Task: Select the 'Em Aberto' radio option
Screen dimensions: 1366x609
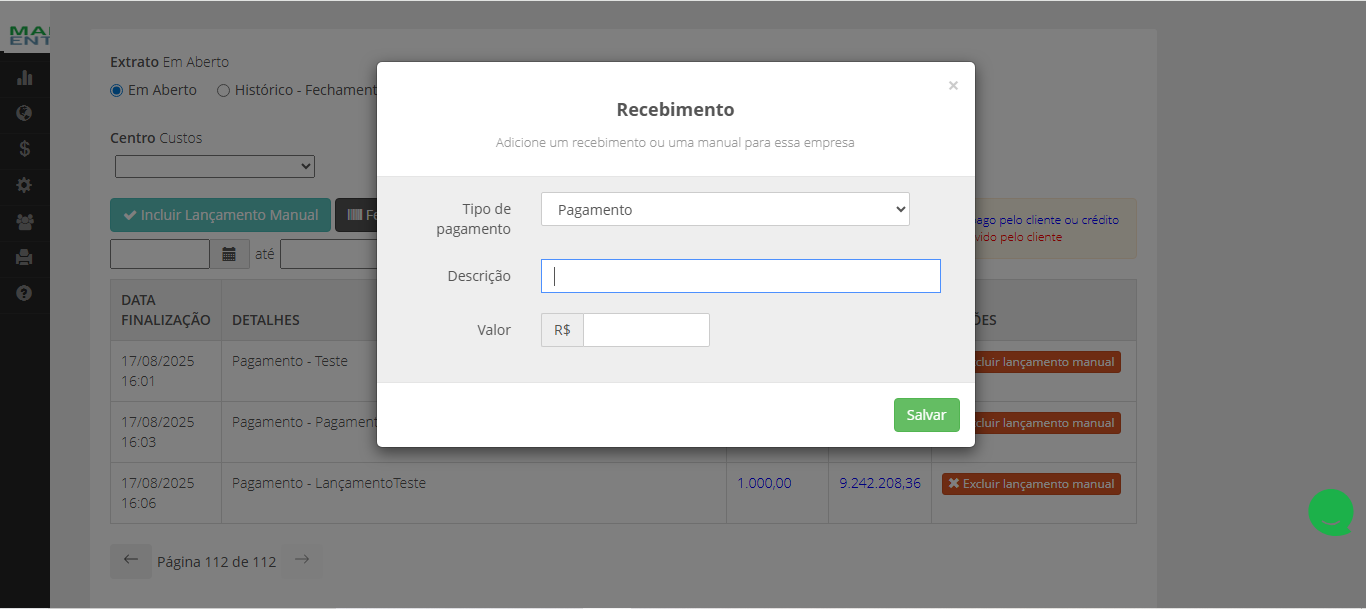Action: click(116, 90)
